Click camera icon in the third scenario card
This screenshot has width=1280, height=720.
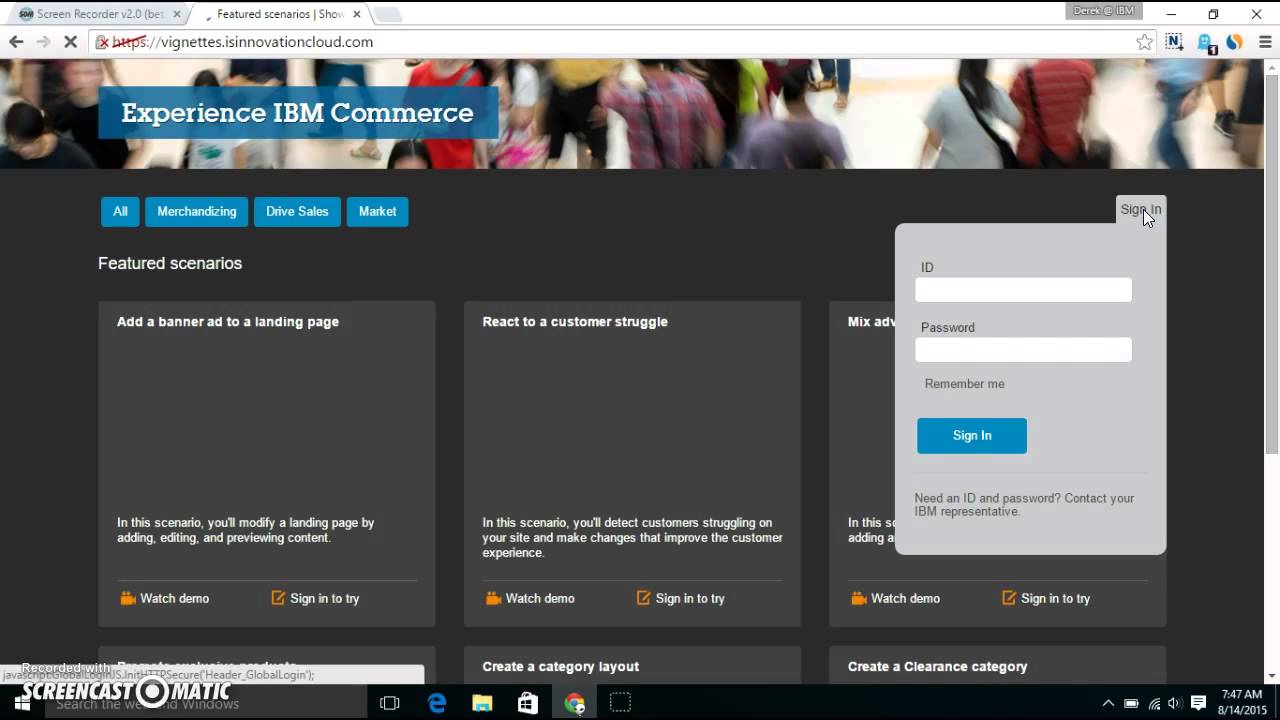[x=859, y=598]
